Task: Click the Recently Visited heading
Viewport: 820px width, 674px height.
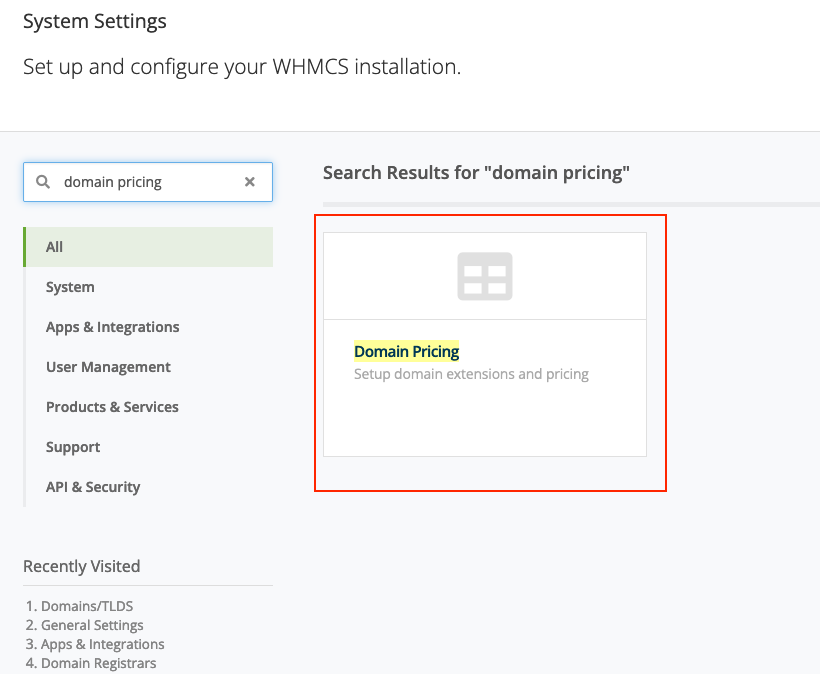Action: 82,566
